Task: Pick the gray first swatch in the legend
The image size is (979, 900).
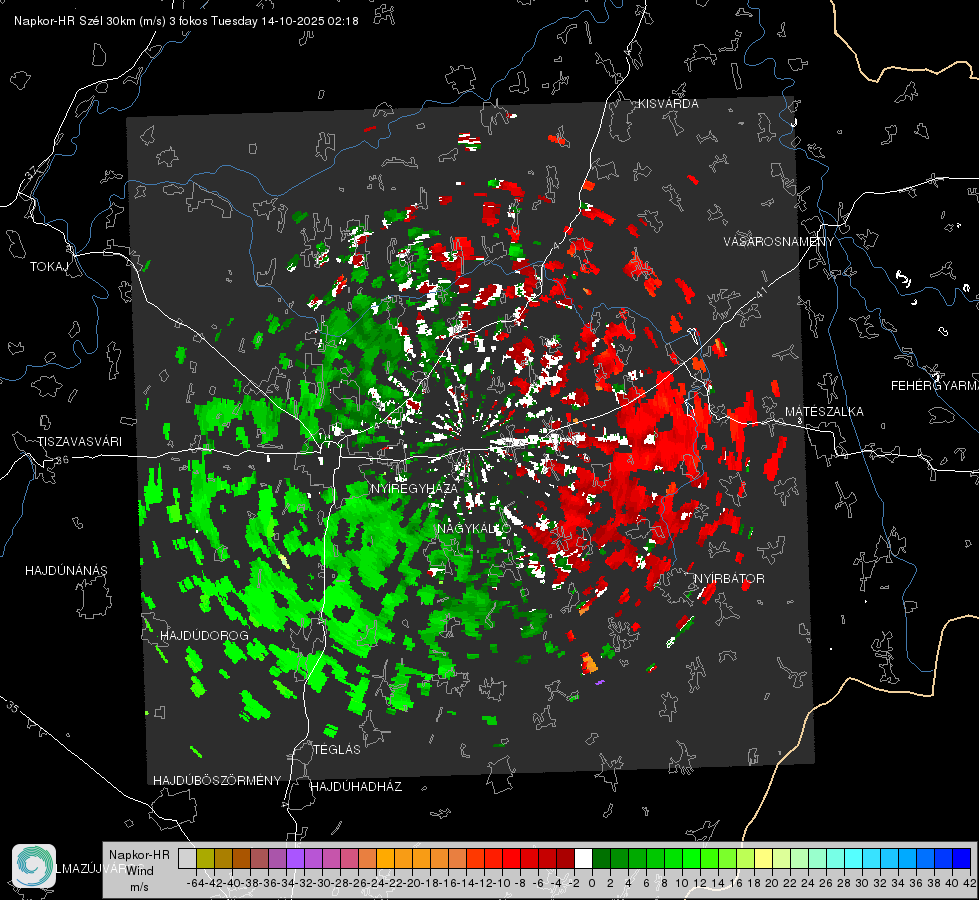Action: 187,858
